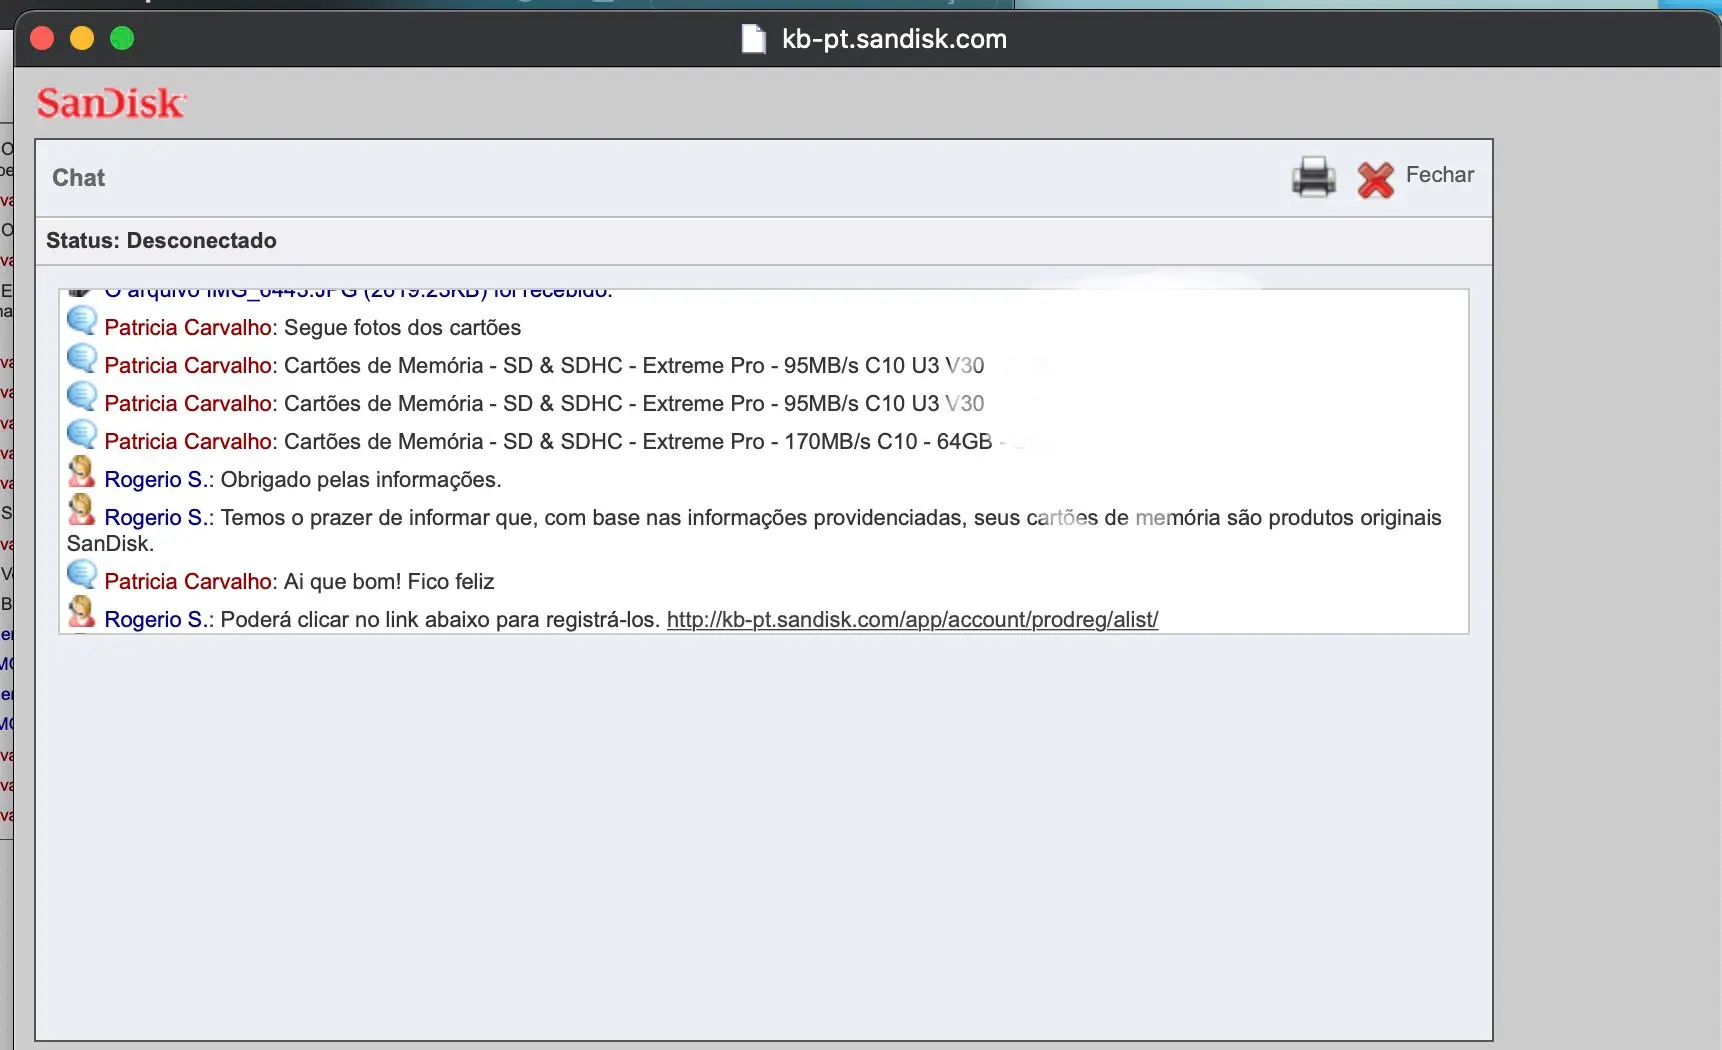Click the "Temos o prazer de informar" message
The height and width of the screenshot is (1050, 1722).
754,531
